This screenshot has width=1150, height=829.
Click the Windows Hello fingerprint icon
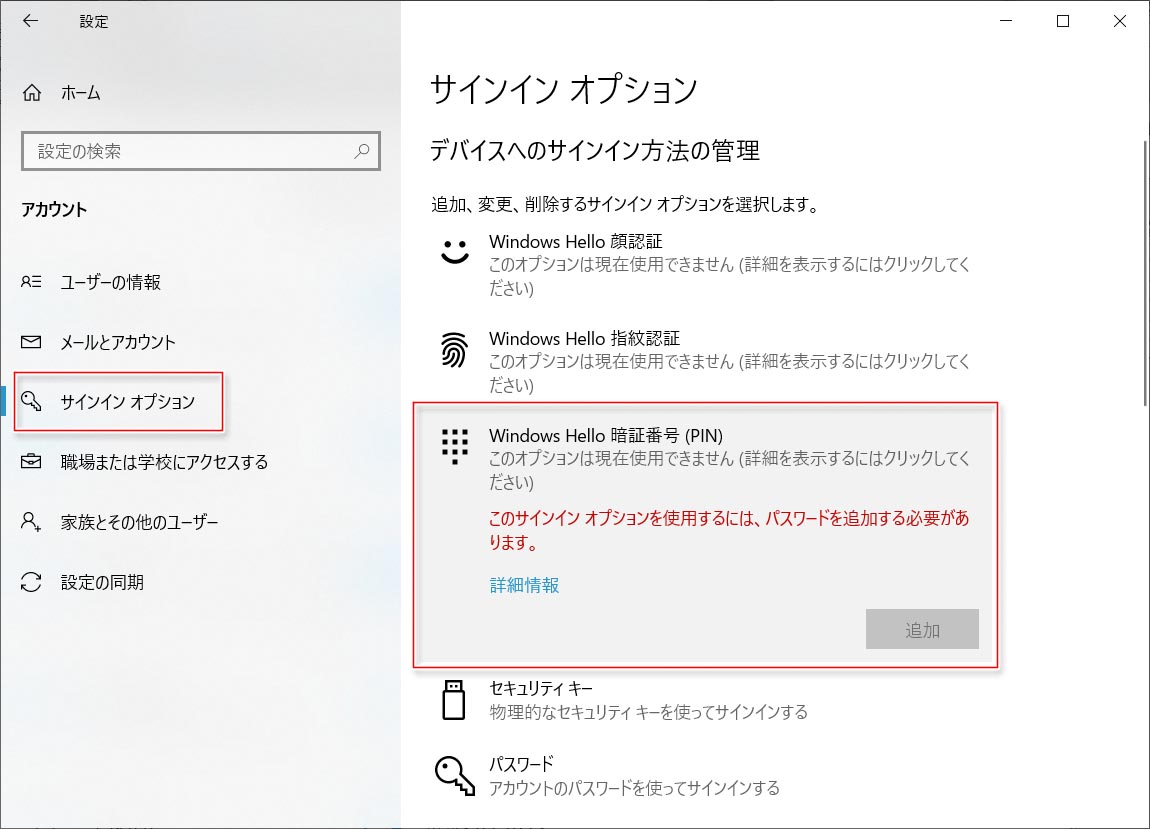455,349
